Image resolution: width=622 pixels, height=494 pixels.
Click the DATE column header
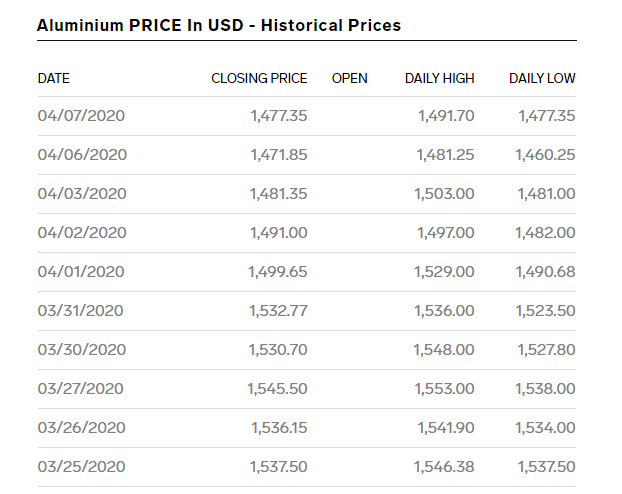[54, 78]
